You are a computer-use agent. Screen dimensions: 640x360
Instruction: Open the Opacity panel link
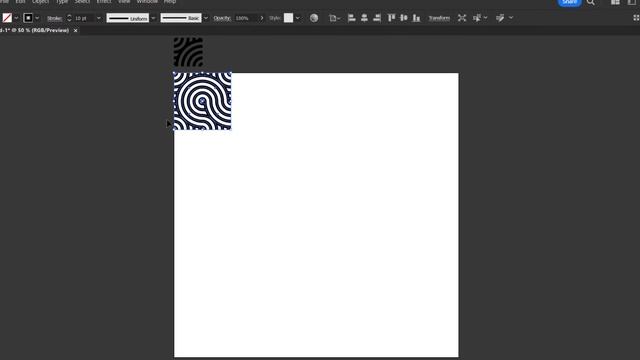(222, 18)
